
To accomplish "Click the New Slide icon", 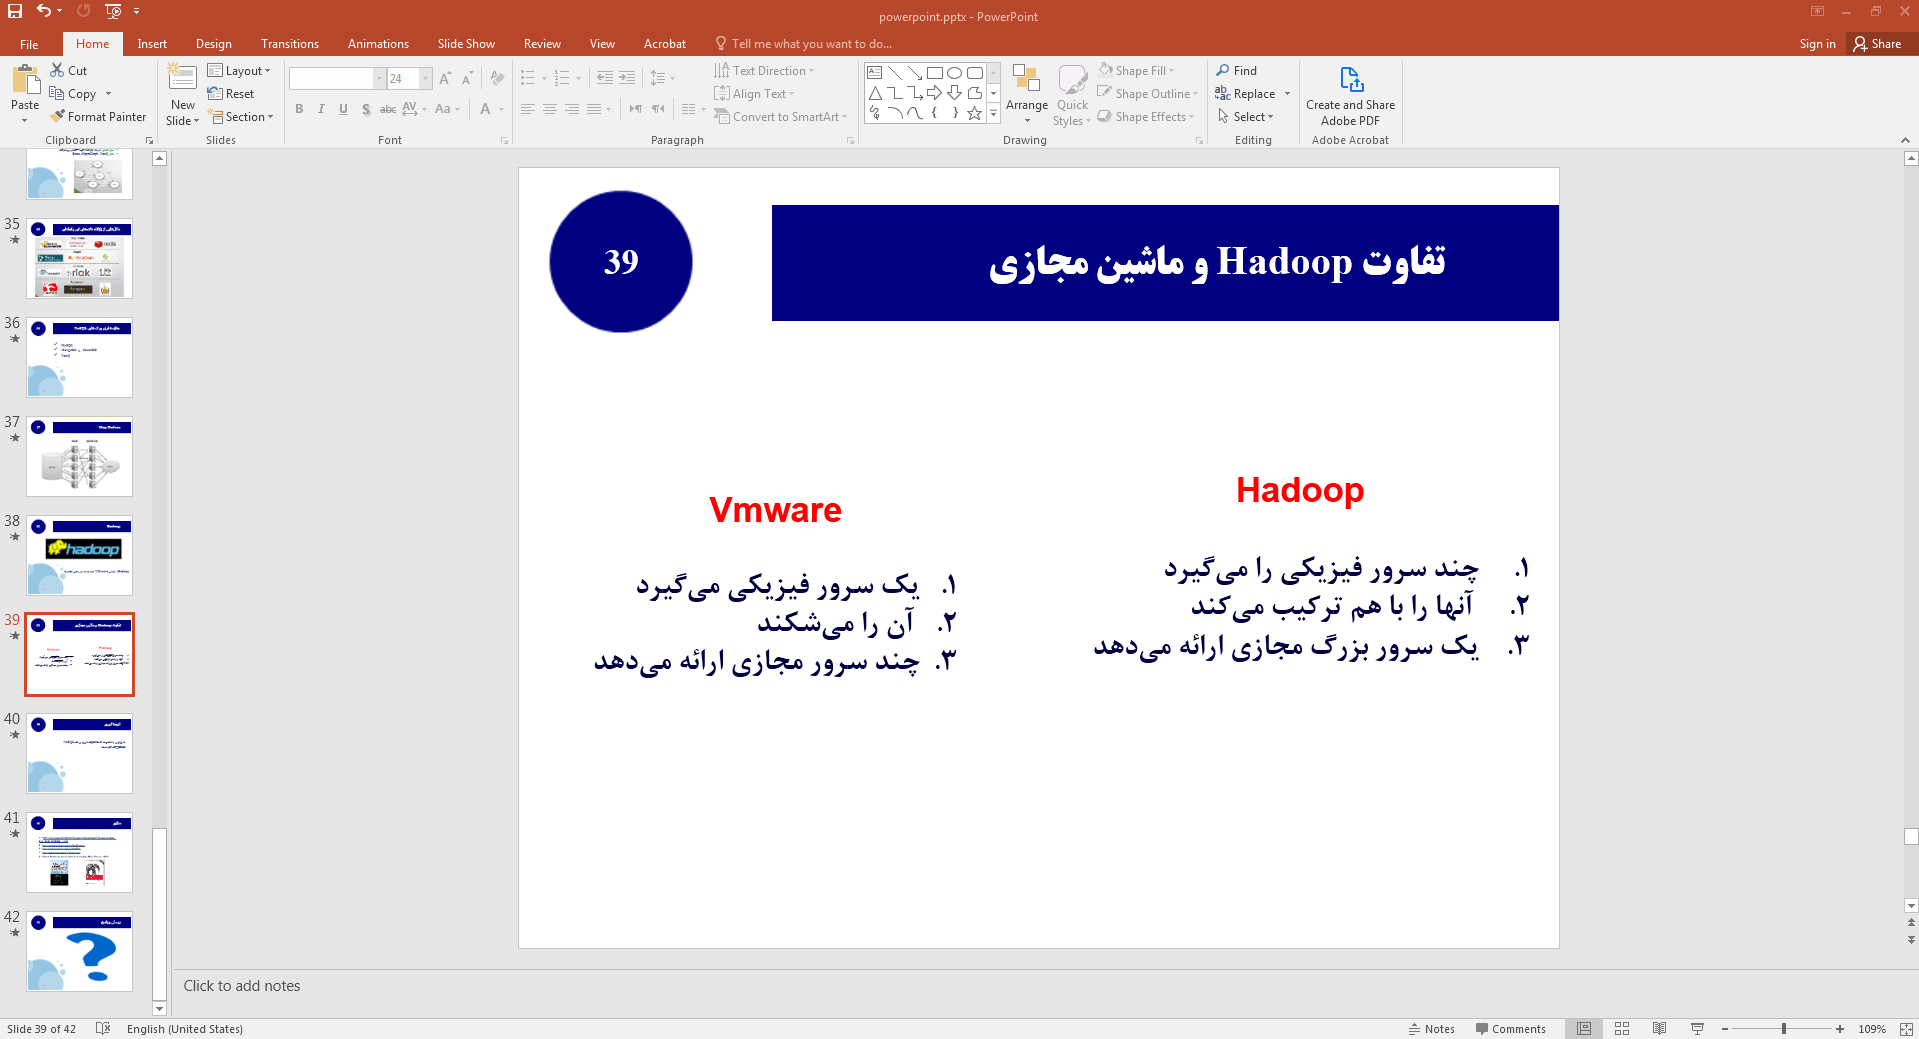I will (x=182, y=79).
